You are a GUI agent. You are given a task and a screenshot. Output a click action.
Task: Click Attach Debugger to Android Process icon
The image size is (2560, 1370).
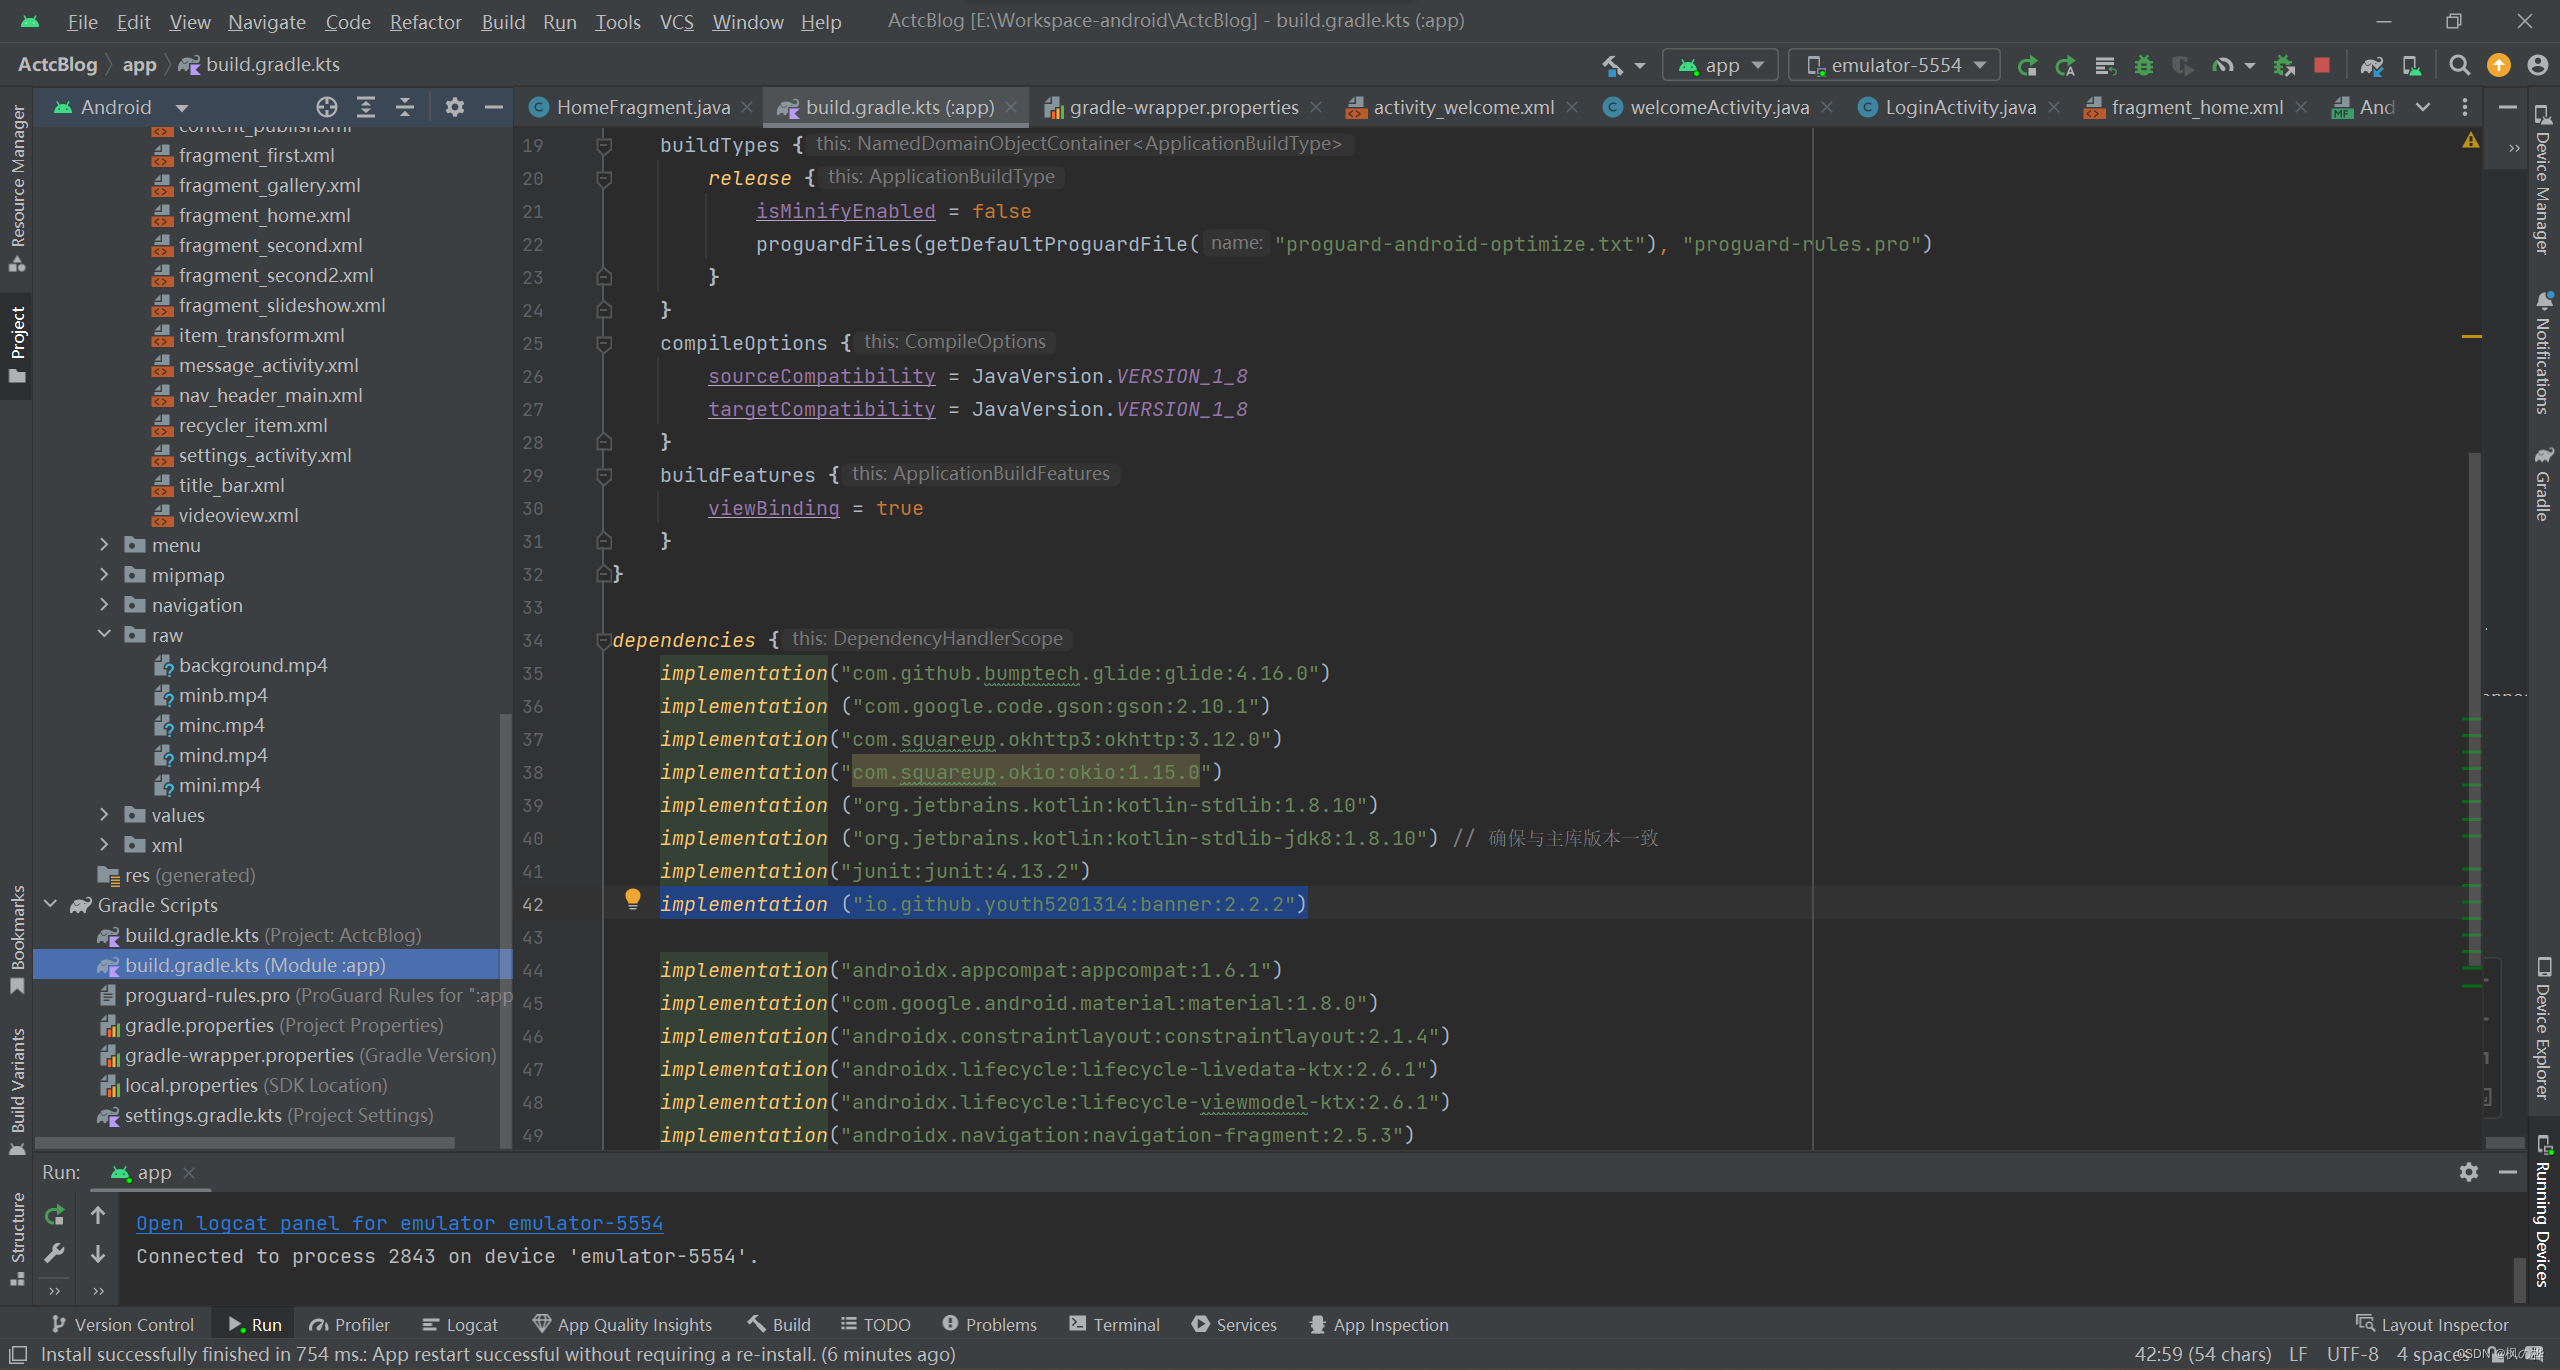[x=2284, y=66]
